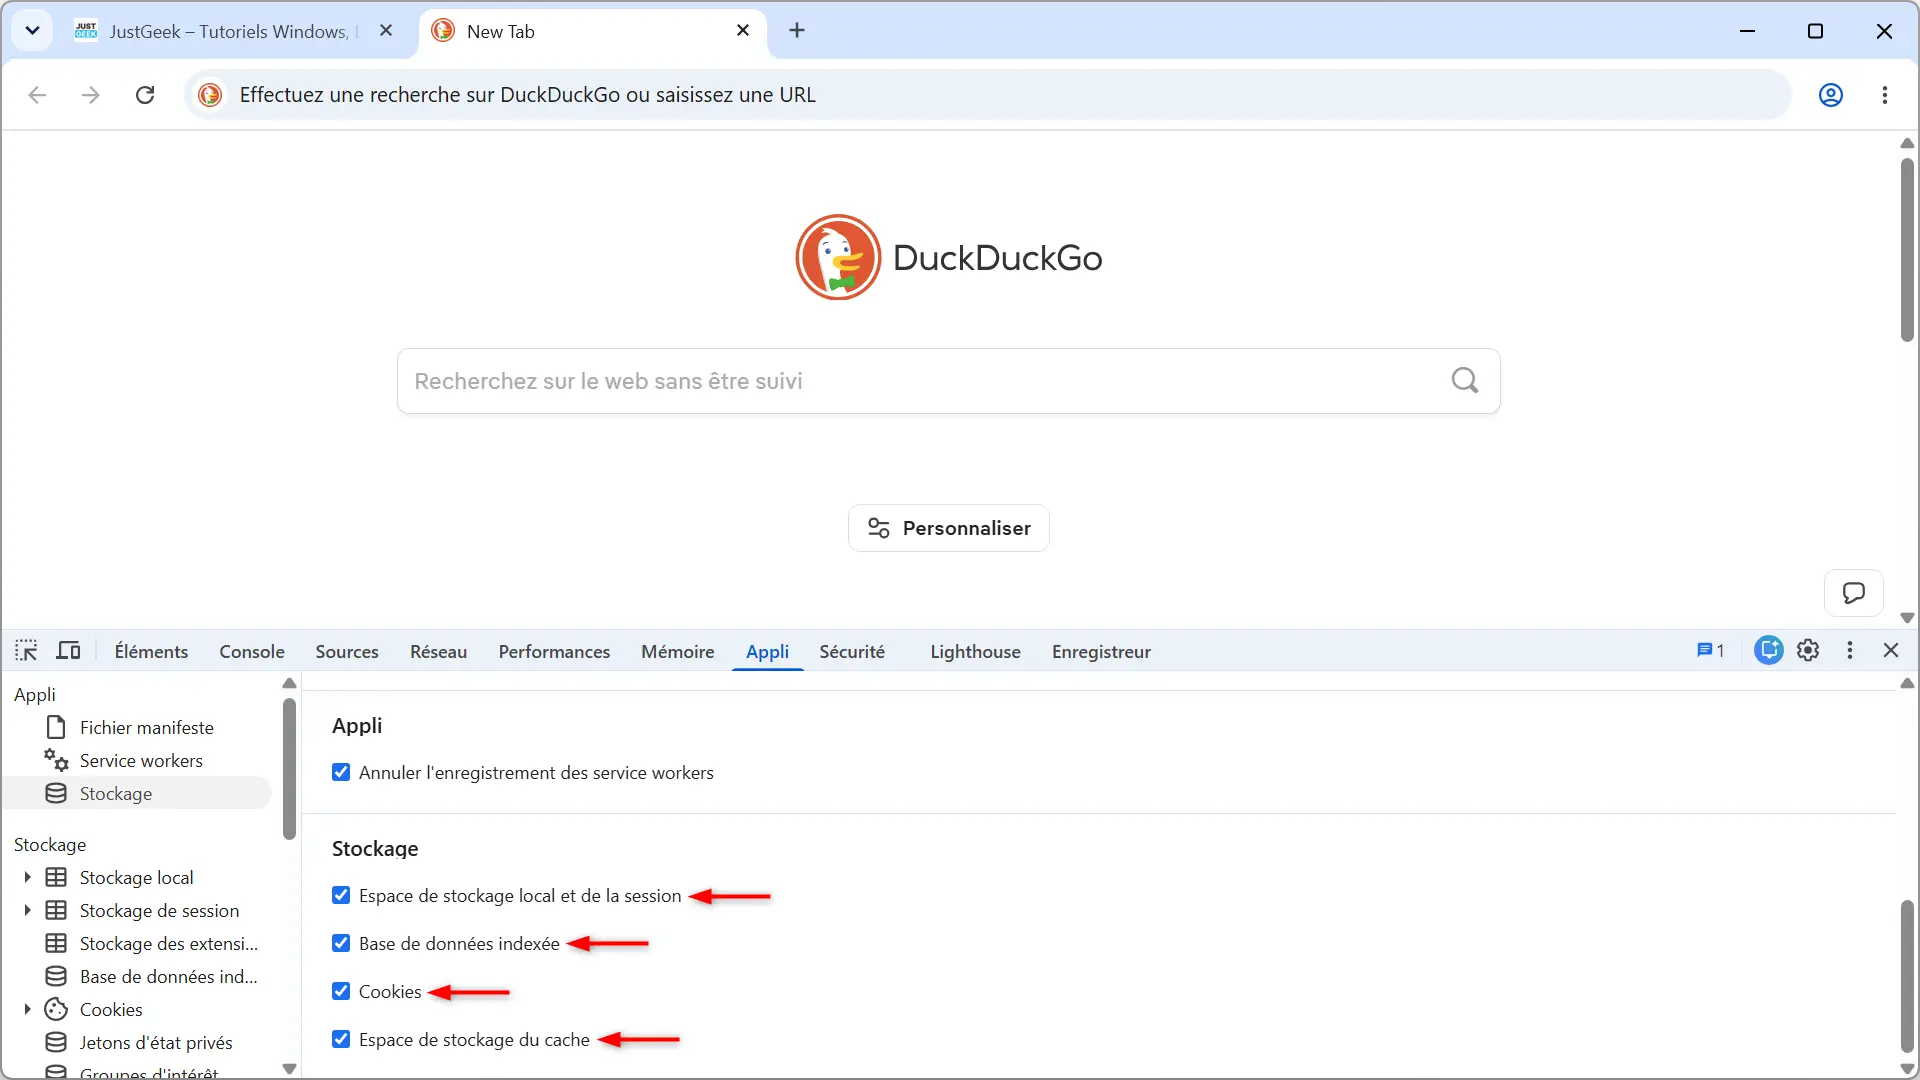Uncheck Annuler l'enregistrement des service workers
This screenshot has height=1080, width=1920.
341,773
